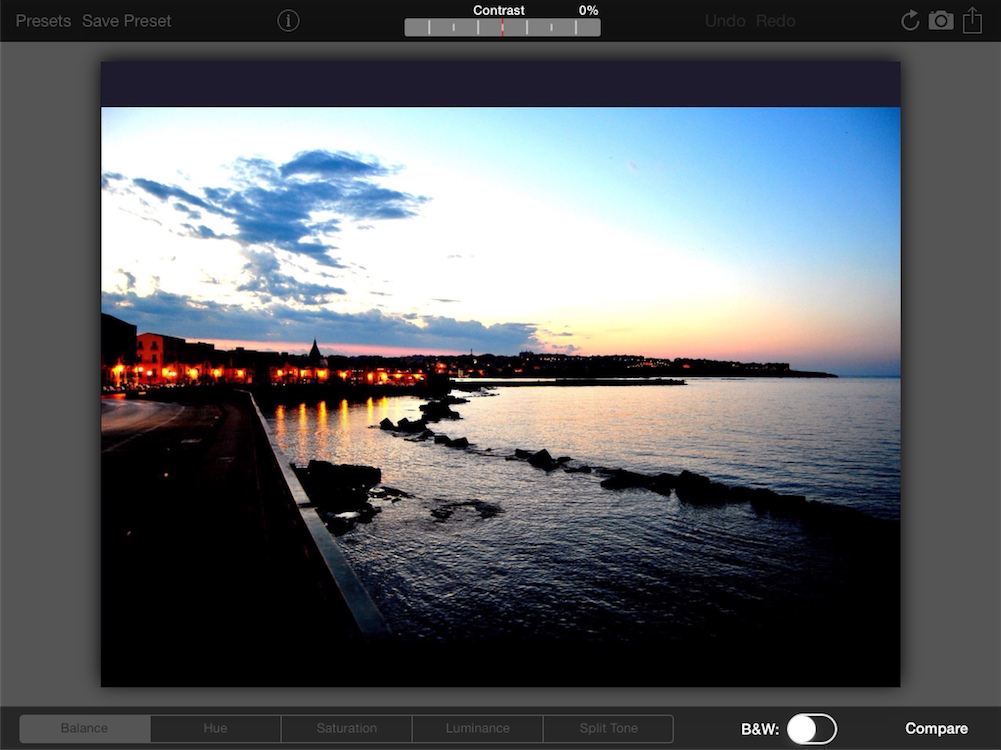Click the 0% contrast value readout

click(x=588, y=10)
